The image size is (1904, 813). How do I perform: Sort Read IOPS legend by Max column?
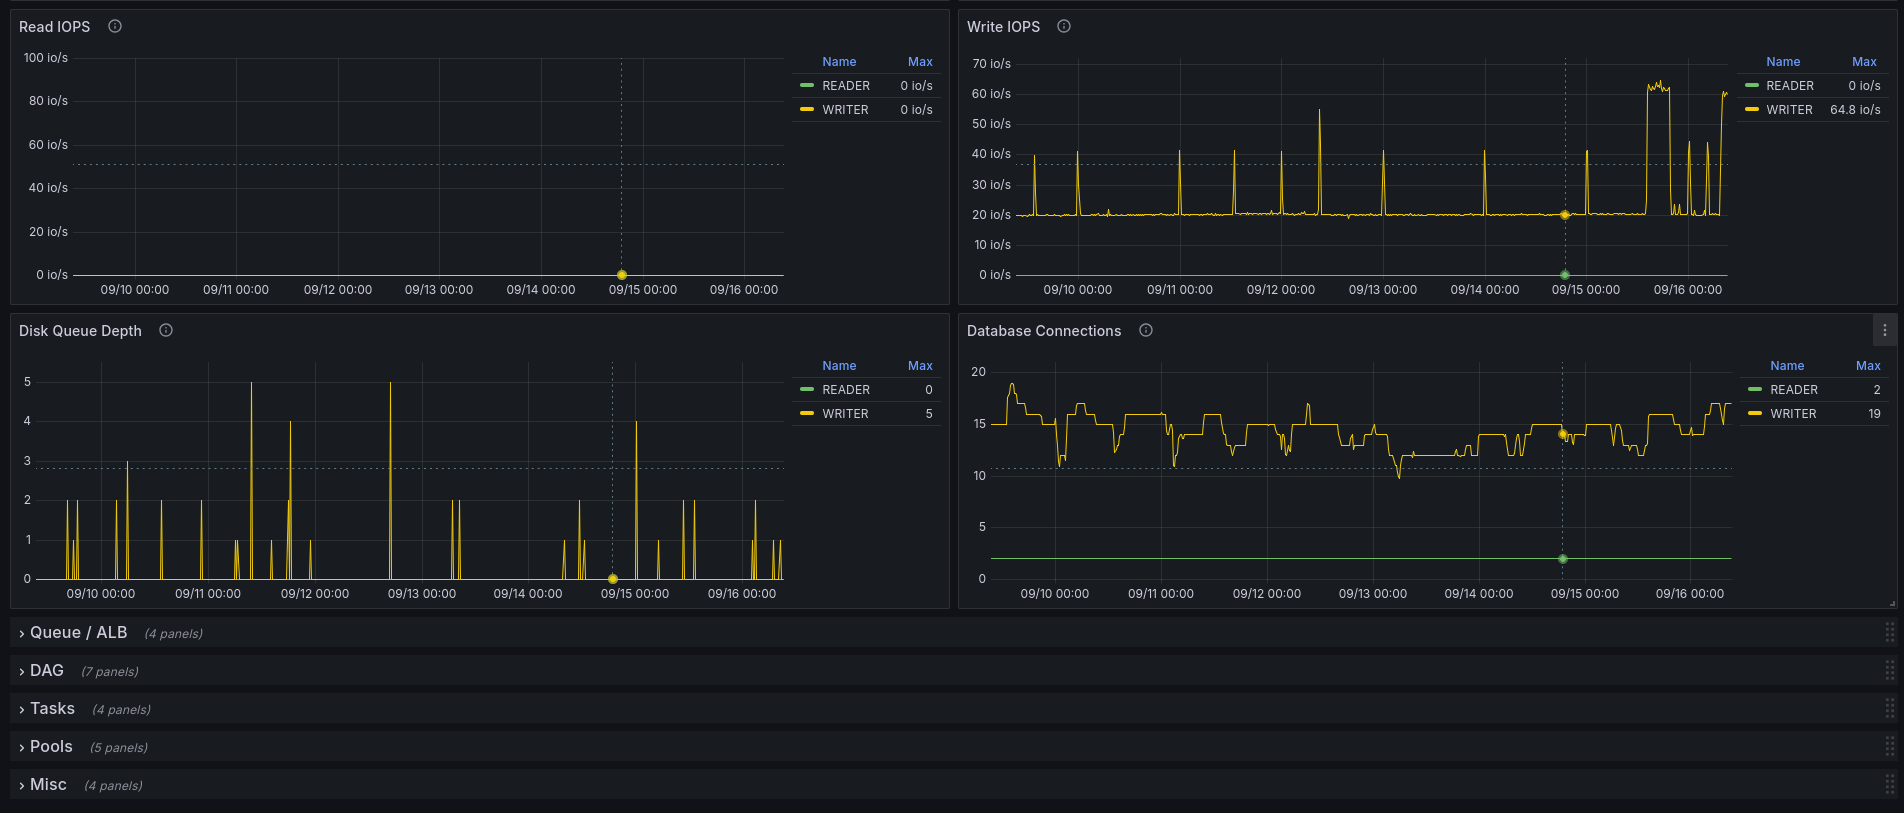click(920, 62)
